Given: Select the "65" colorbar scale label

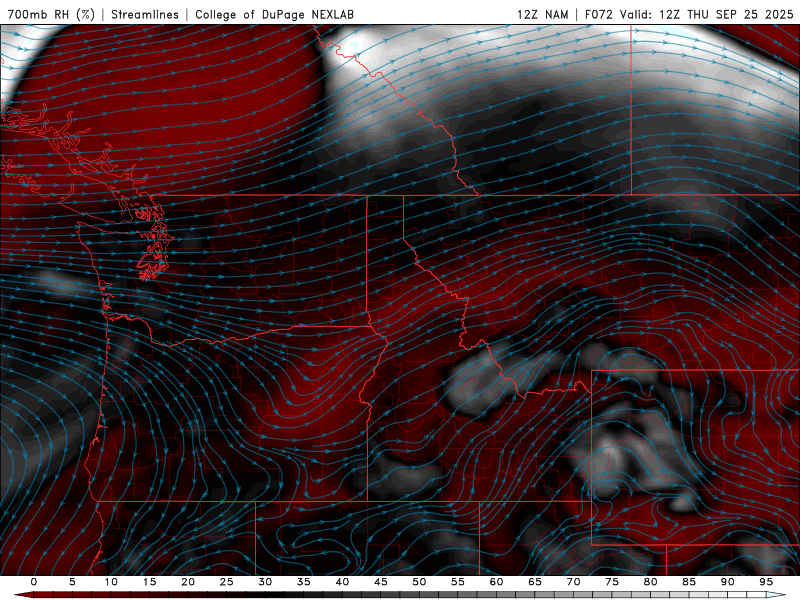Looking at the screenshot, I should pos(535,582).
